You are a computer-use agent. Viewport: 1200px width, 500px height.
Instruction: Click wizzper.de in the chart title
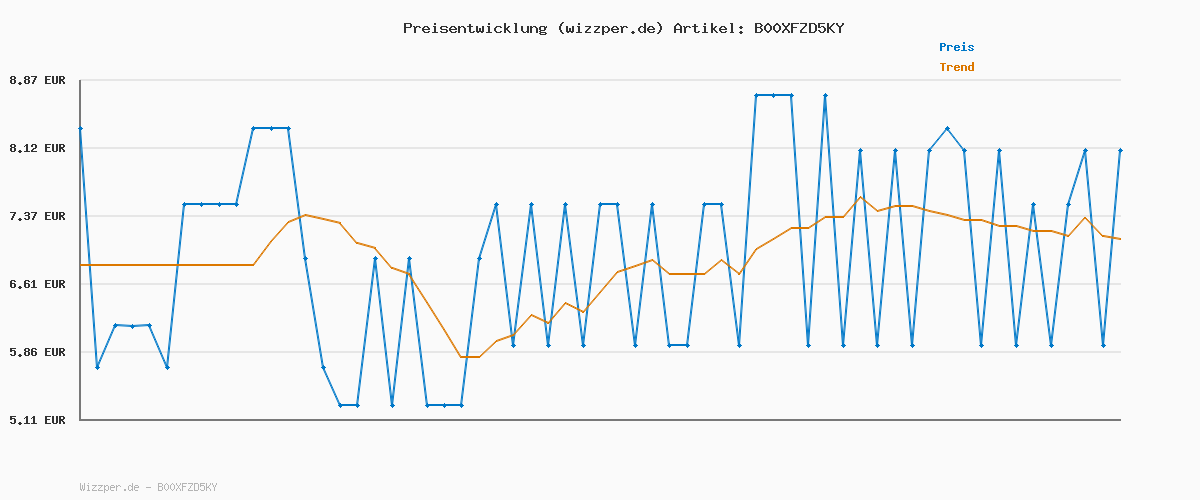pyautogui.click(x=610, y=28)
